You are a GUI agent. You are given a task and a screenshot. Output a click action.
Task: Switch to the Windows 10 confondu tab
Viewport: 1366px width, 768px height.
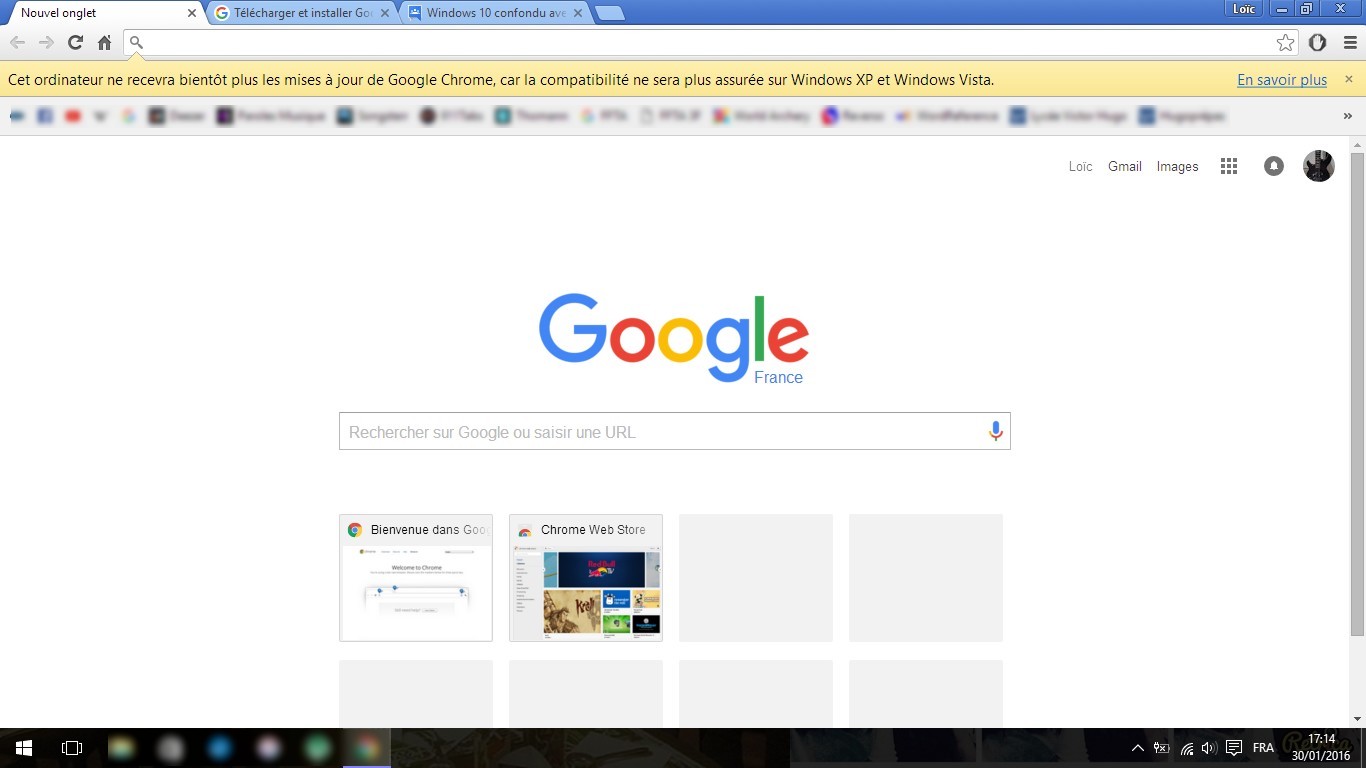(494, 13)
